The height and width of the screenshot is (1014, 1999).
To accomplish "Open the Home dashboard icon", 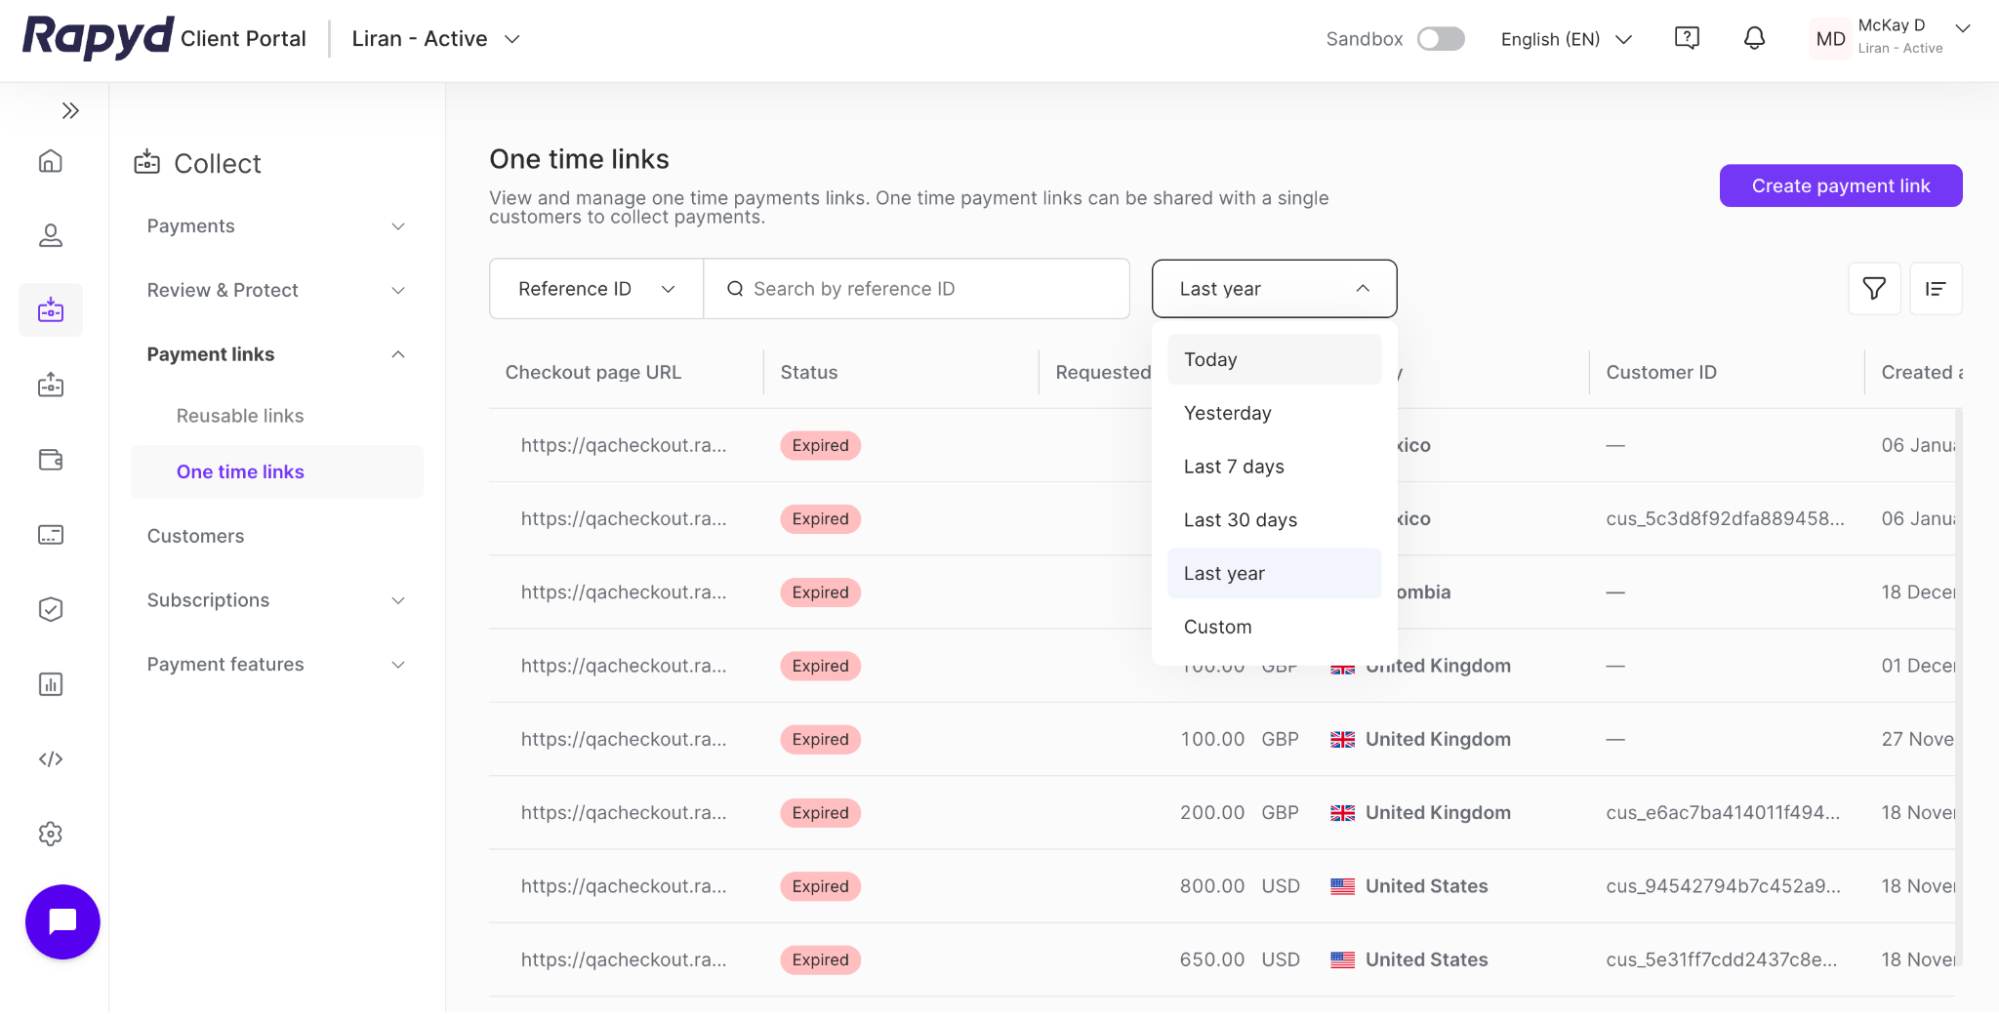I will coord(50,161).
